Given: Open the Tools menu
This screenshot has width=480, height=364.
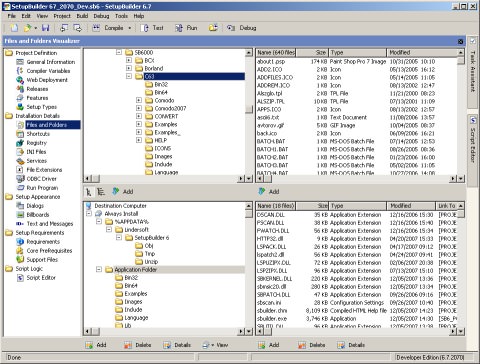Looking at the screenshot, I should coord(121,16).
